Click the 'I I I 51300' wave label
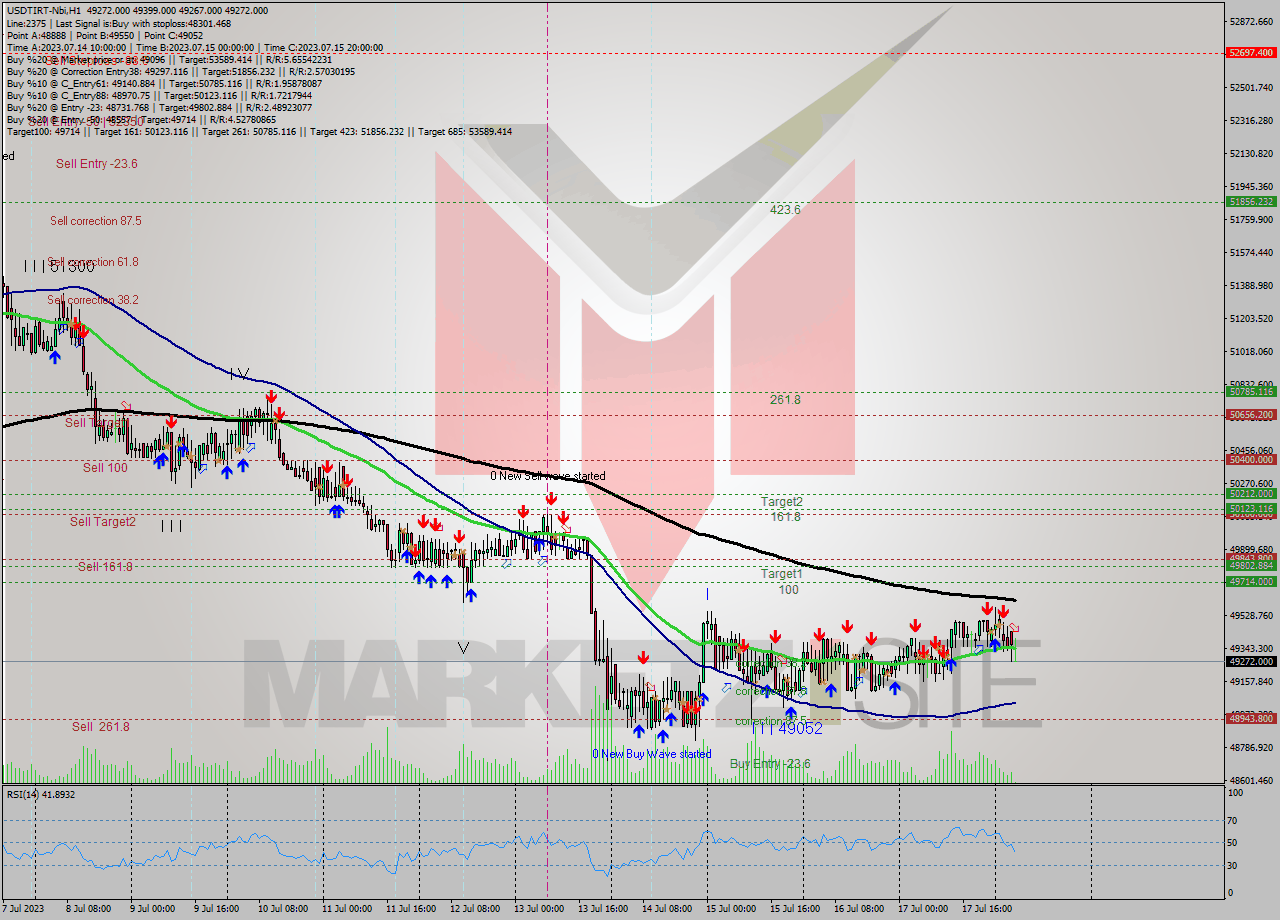The width and height of the screenshot is (1280, 920). click(x=59, y=266)
